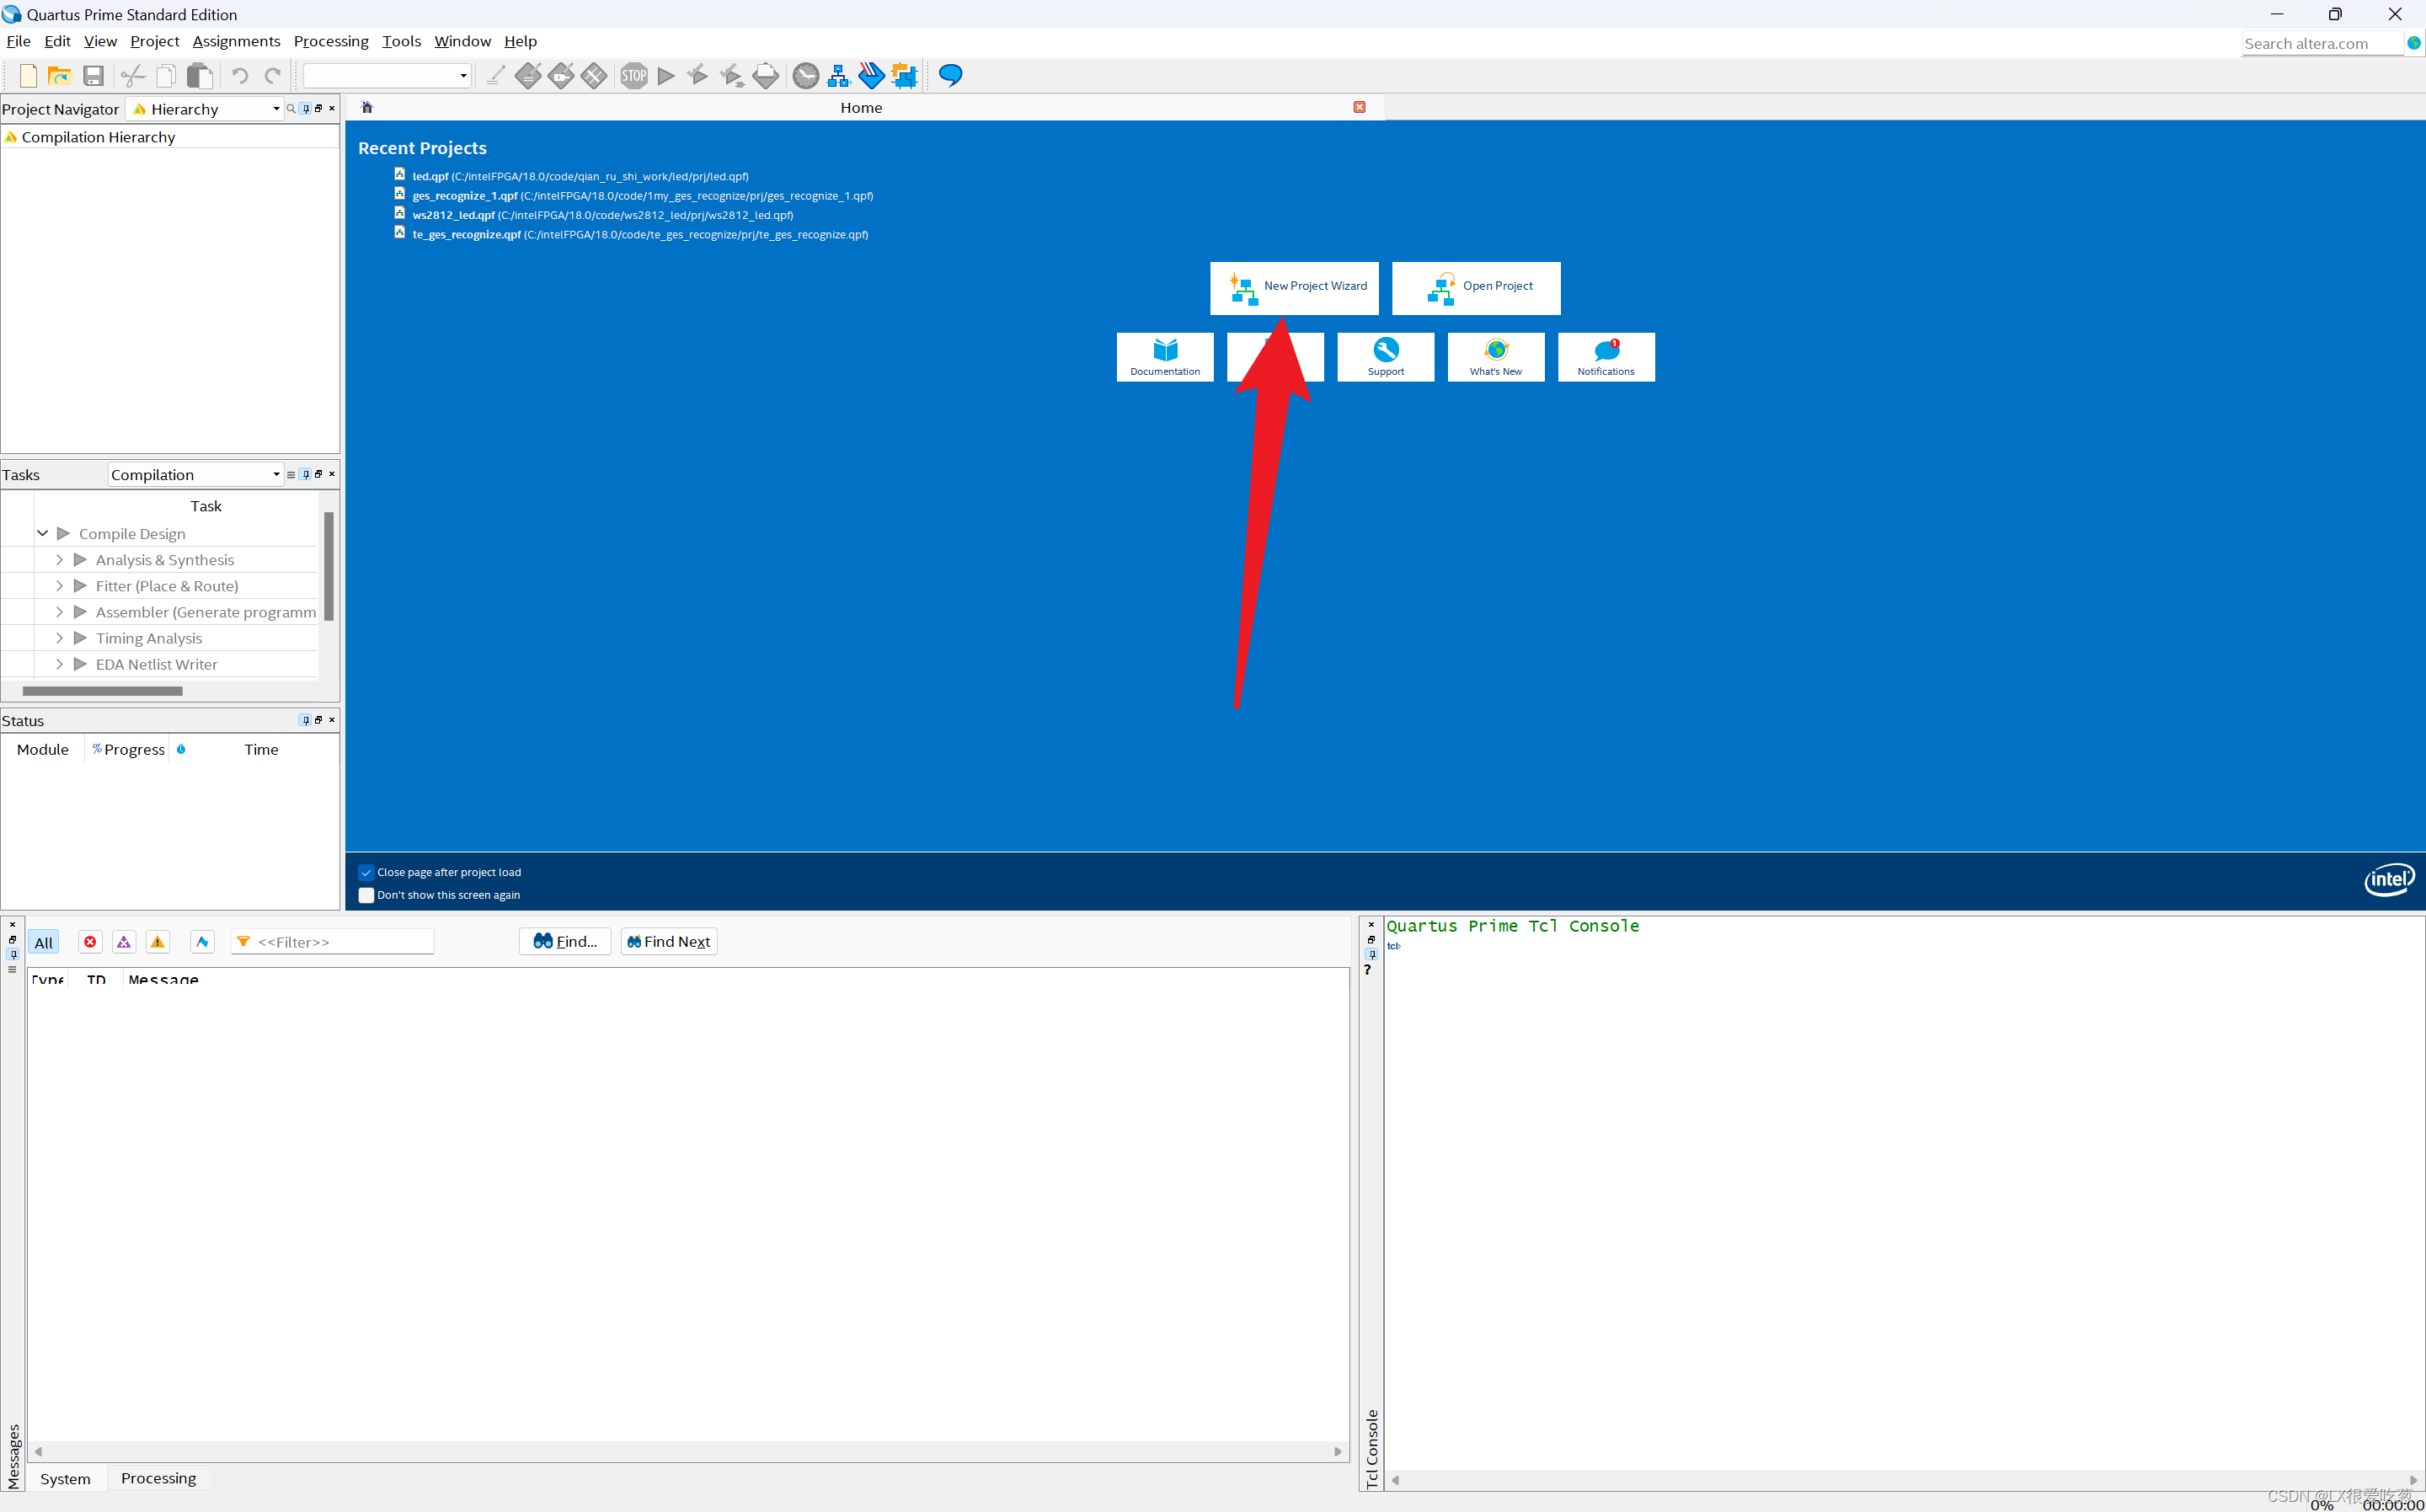Toggle the All messages filter tab
Image resolution: width=2426 pixels, height=1512 pixels.
42,941
